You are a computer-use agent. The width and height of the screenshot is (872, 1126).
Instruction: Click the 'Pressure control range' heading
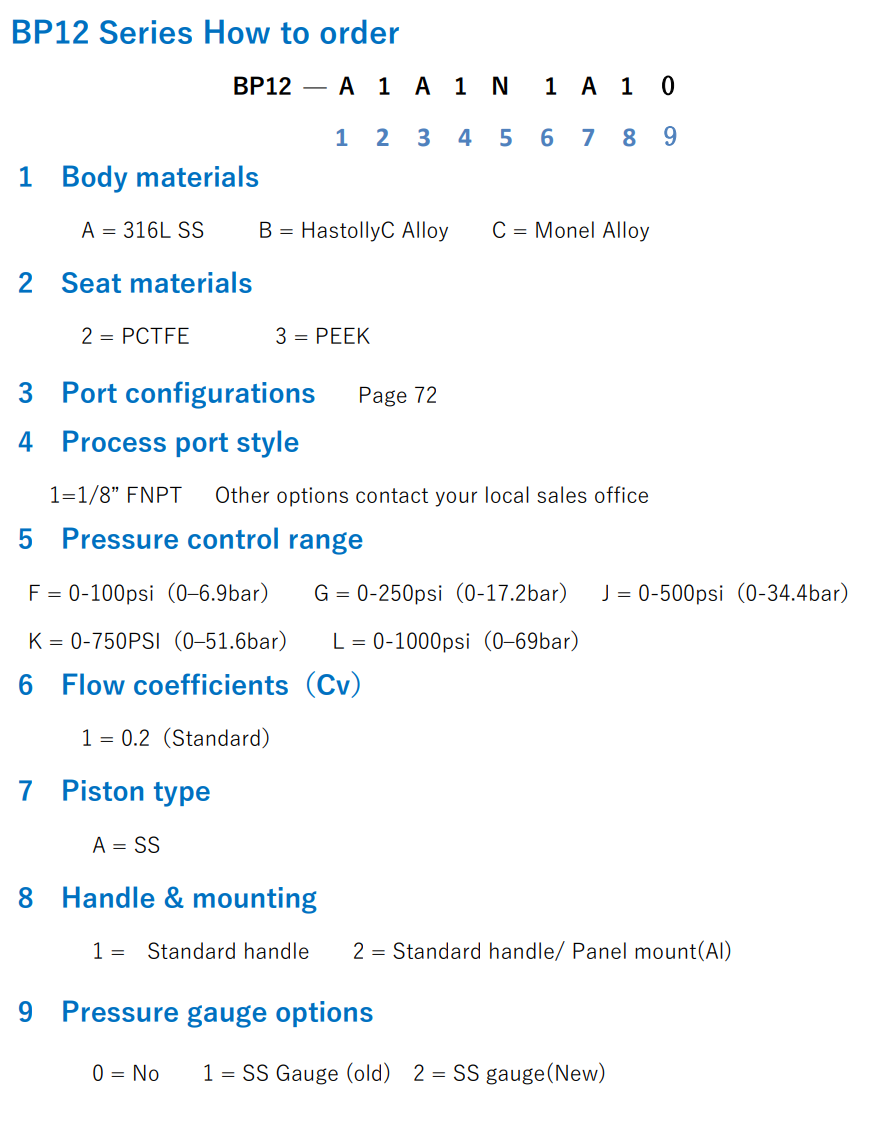tap(212, 539)
